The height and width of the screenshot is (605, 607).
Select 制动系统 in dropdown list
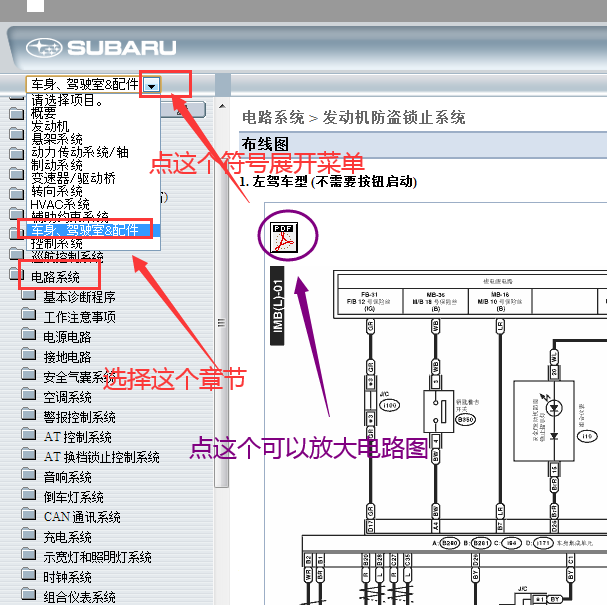57,165
